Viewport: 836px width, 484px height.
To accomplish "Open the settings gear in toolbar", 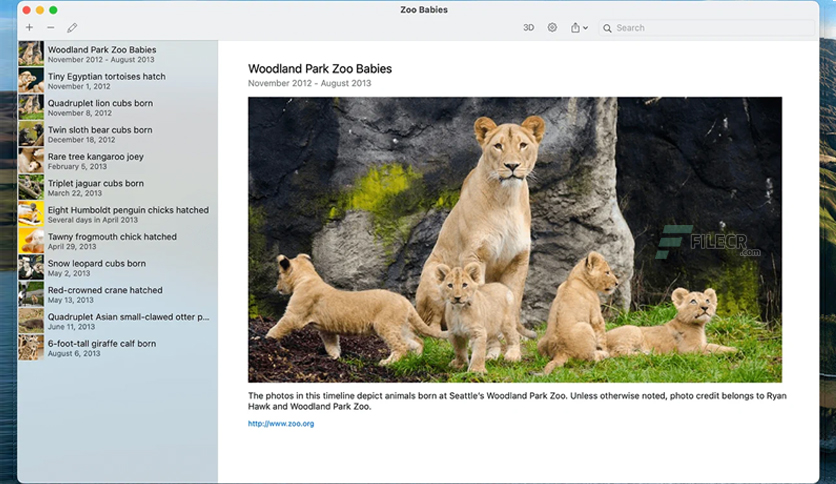I will [x=552, y=27].
